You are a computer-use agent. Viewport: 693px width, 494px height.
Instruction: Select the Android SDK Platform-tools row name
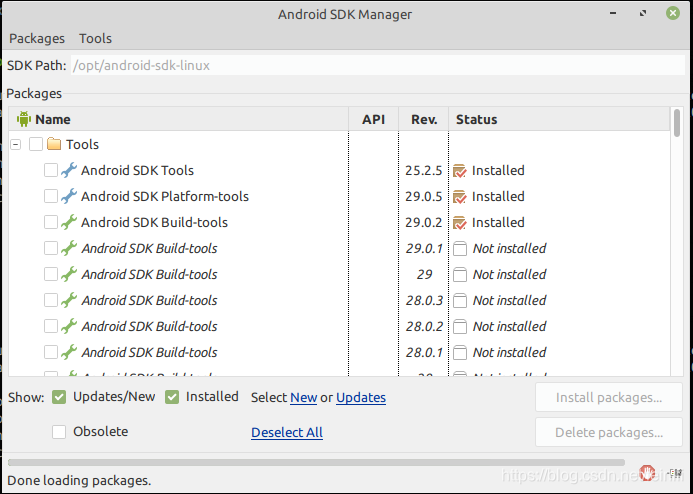(x=165, y=196)
